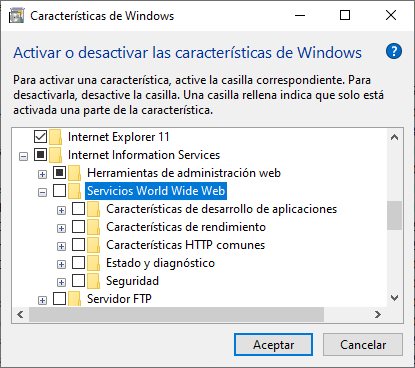Select the Servicios World Wide Web item
This screenshot has height=368, width=415.
tap(156, 191)
